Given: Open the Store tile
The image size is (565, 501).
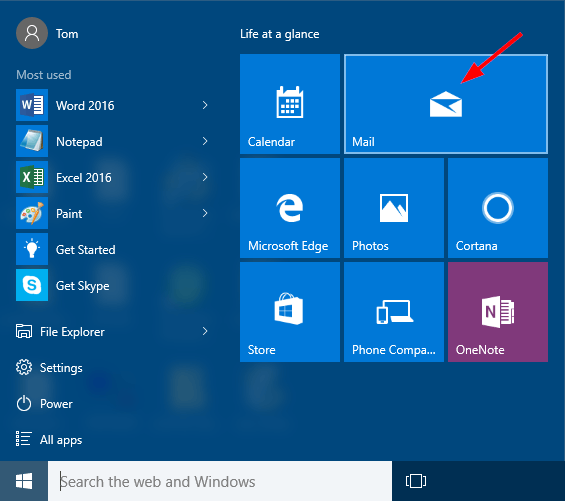Looking at the screenshot, I should 290,312.
